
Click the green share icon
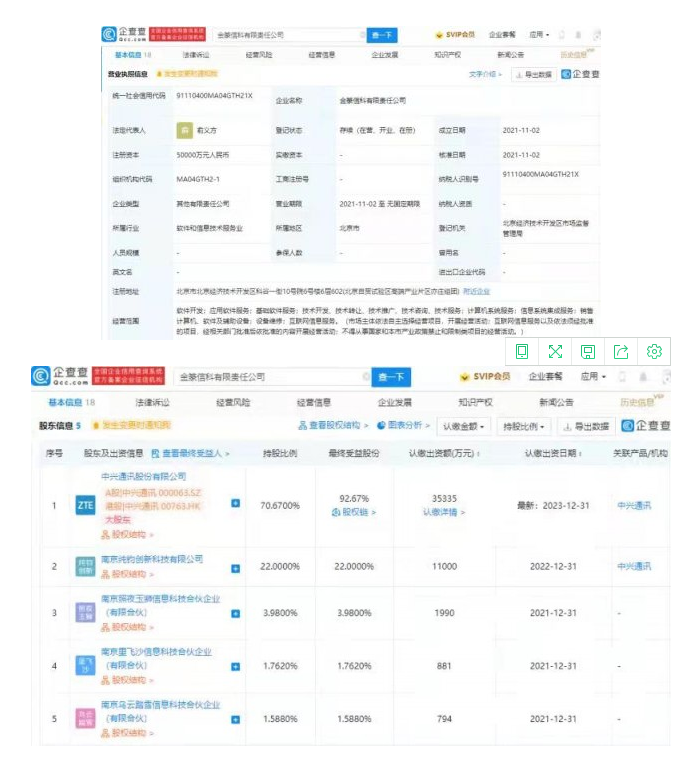point(621,351)
